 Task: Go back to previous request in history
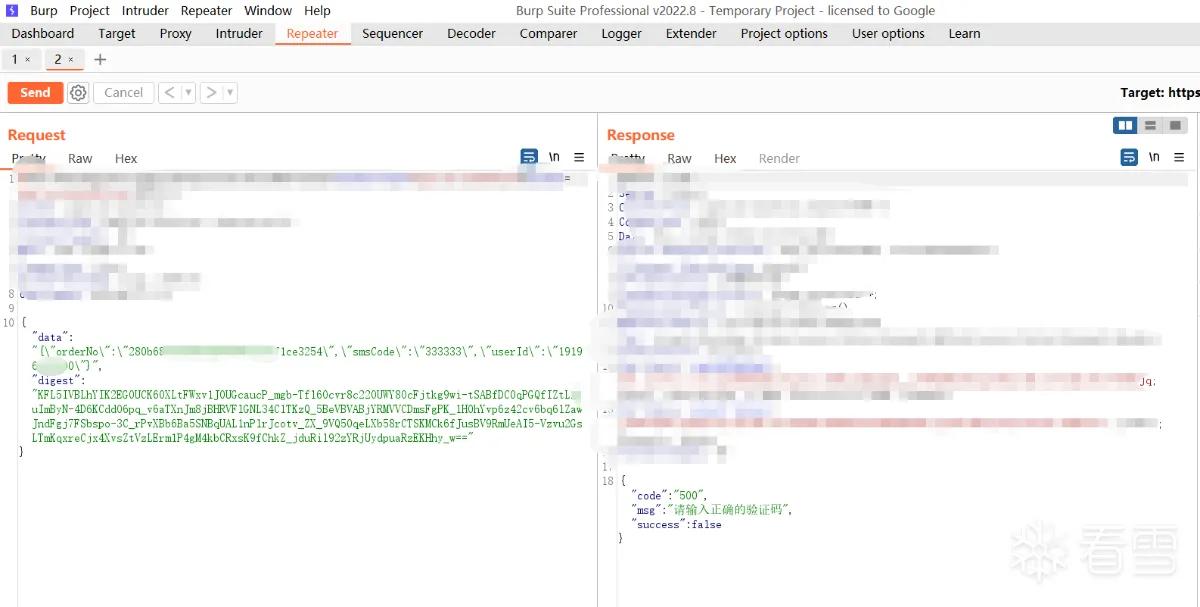[168, 93]
